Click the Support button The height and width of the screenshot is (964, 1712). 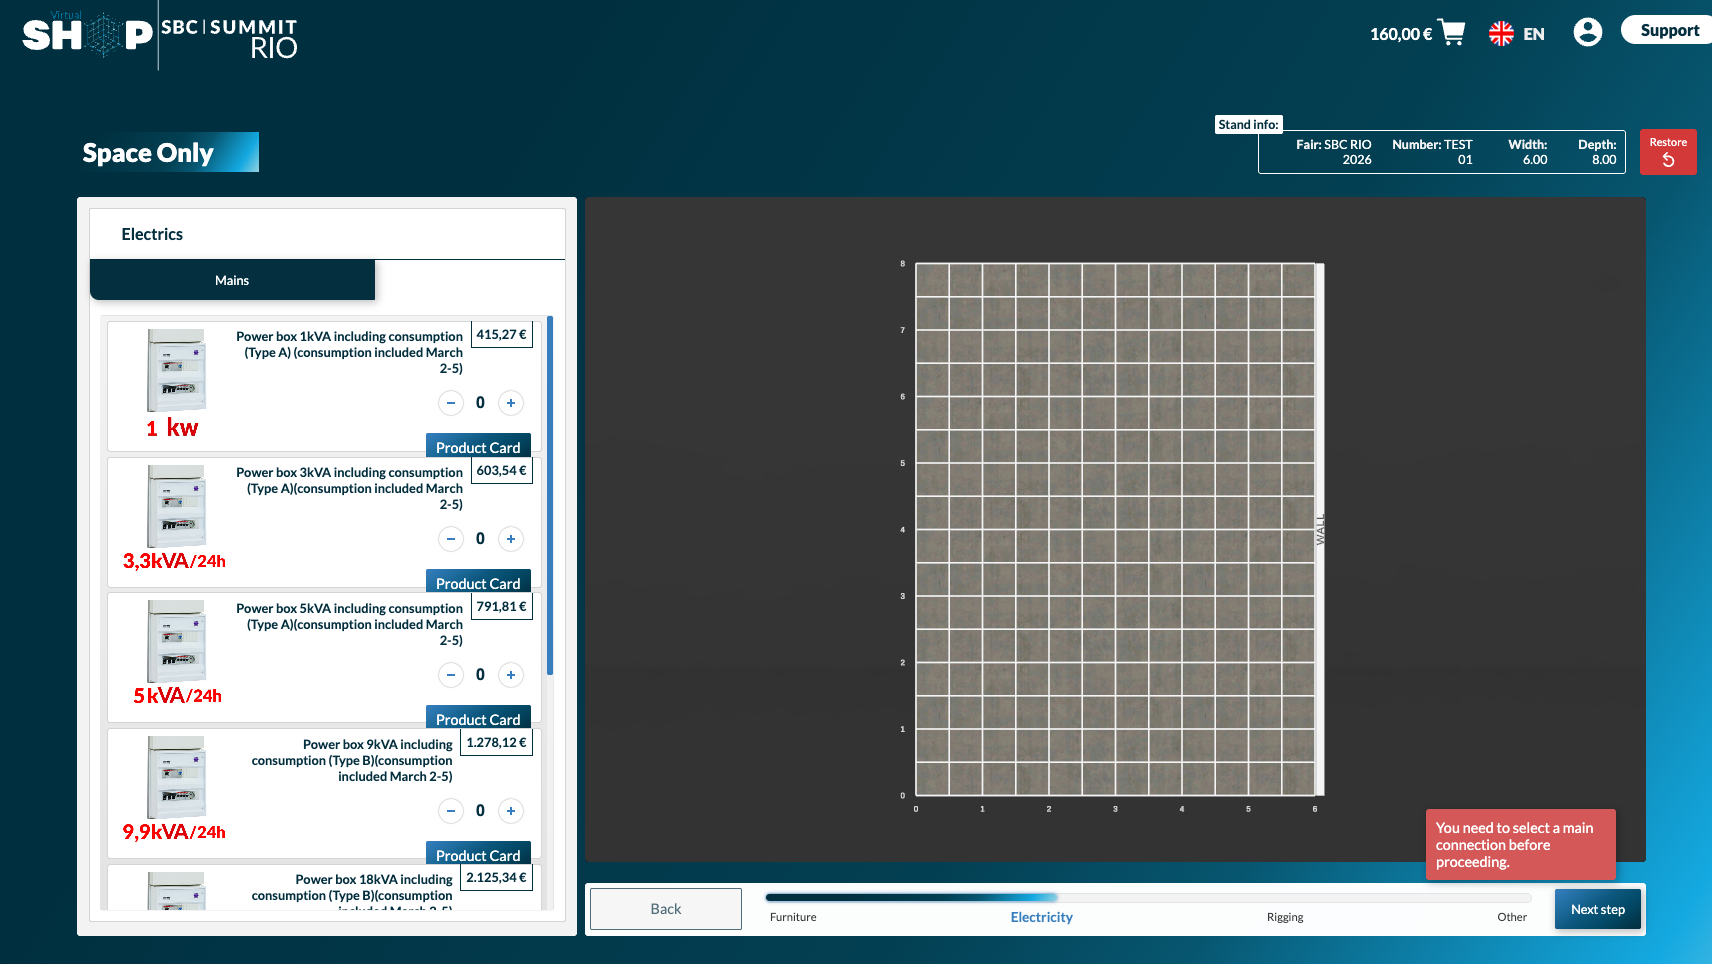(x=1668, y=30)
